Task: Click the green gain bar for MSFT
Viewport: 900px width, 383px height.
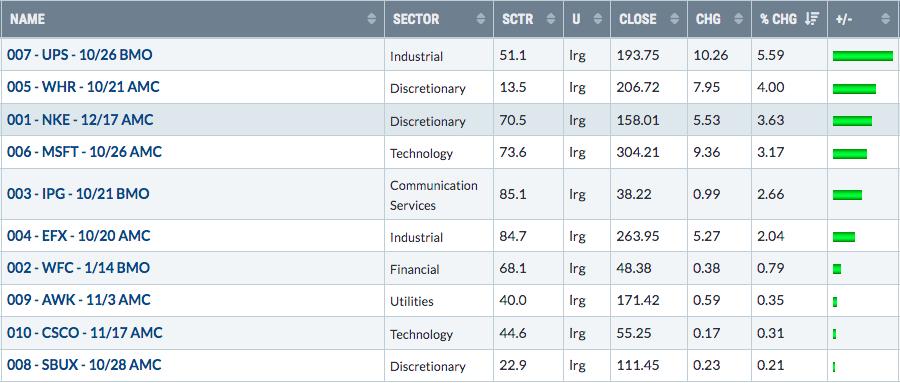Action: click(849, 153)
